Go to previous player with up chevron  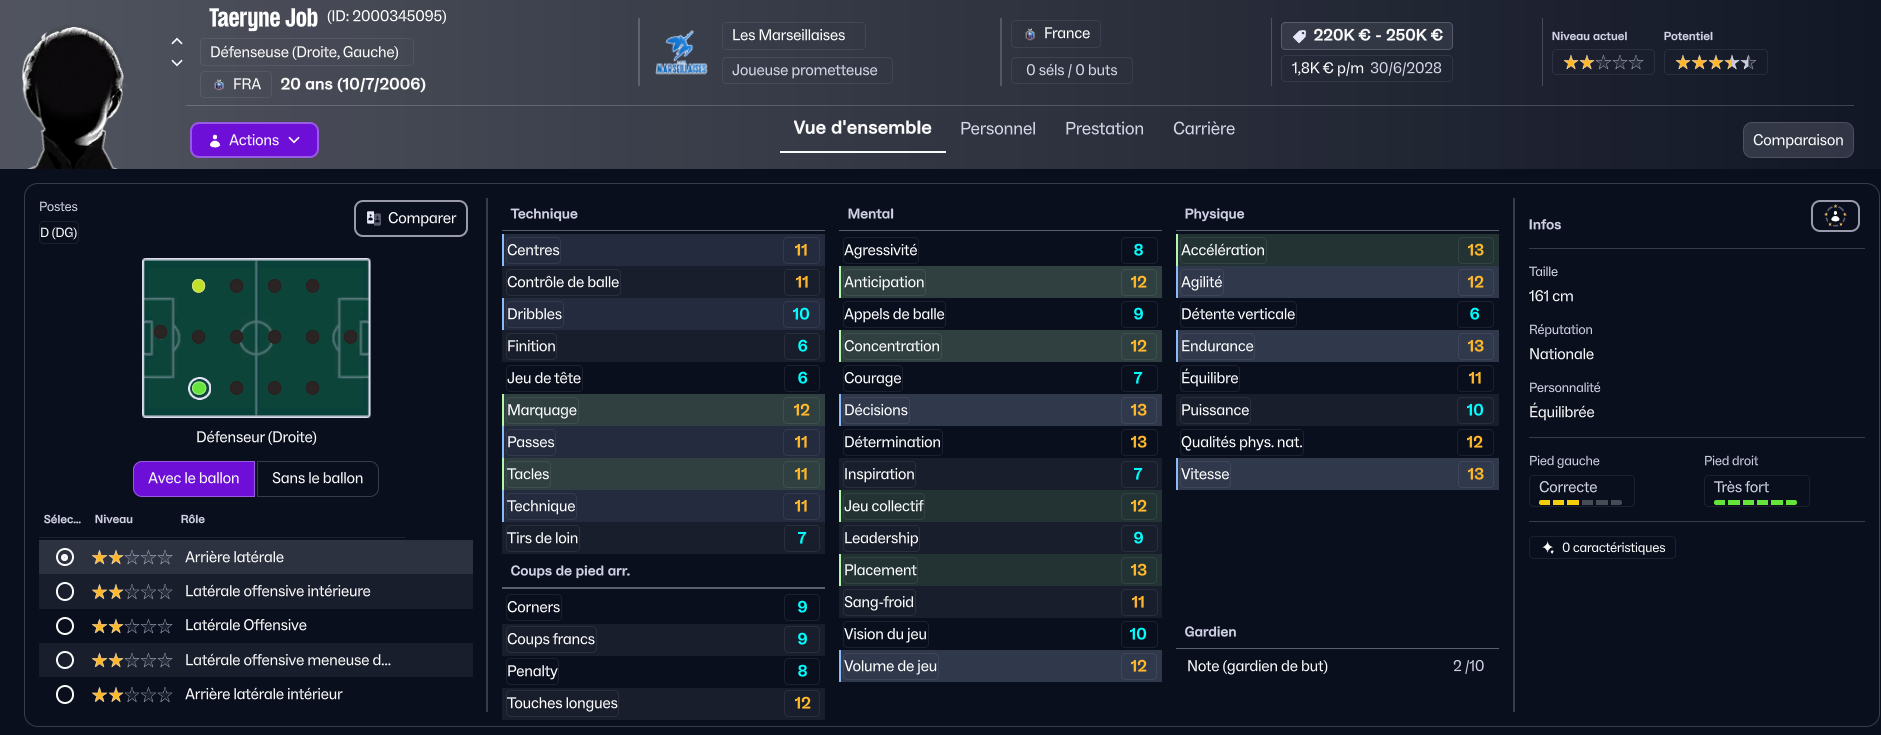coord(177,42)
